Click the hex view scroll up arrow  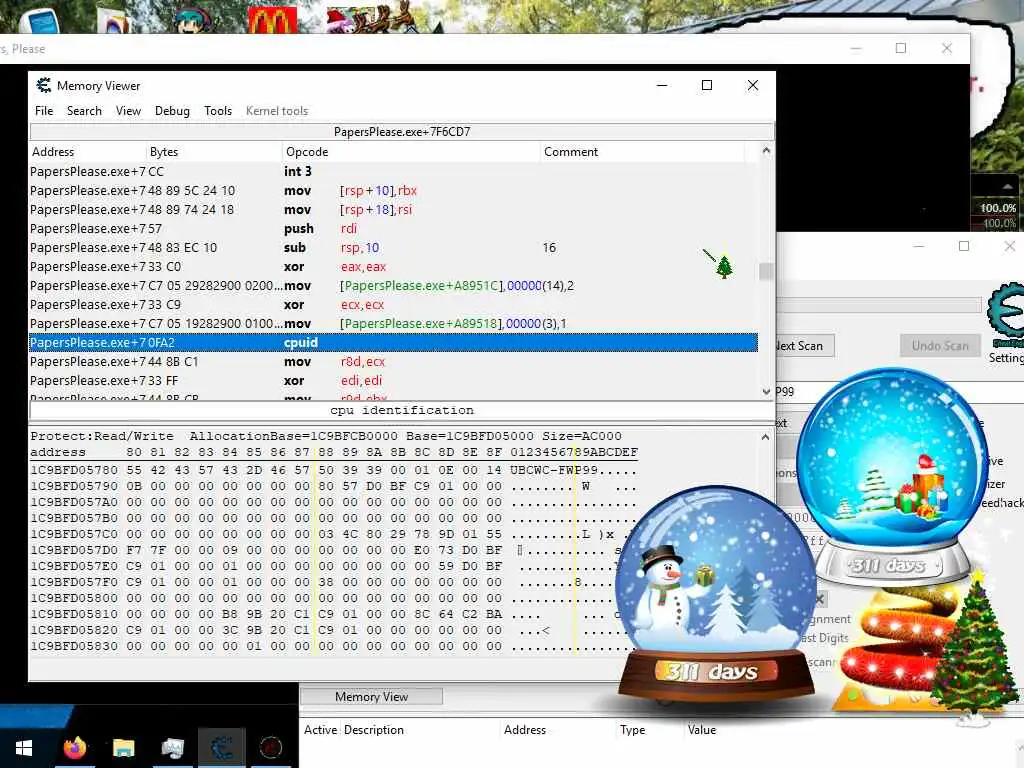(766, 436)
